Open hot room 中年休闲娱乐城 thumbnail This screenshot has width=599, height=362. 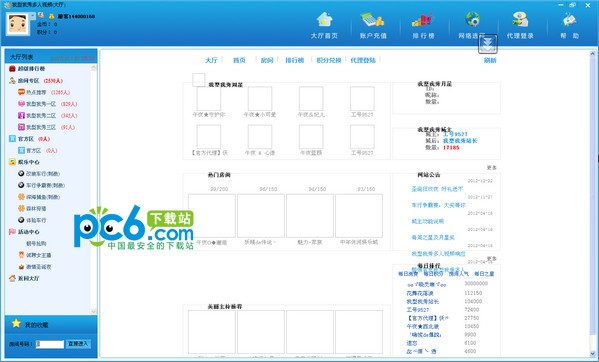click(359, 216)
